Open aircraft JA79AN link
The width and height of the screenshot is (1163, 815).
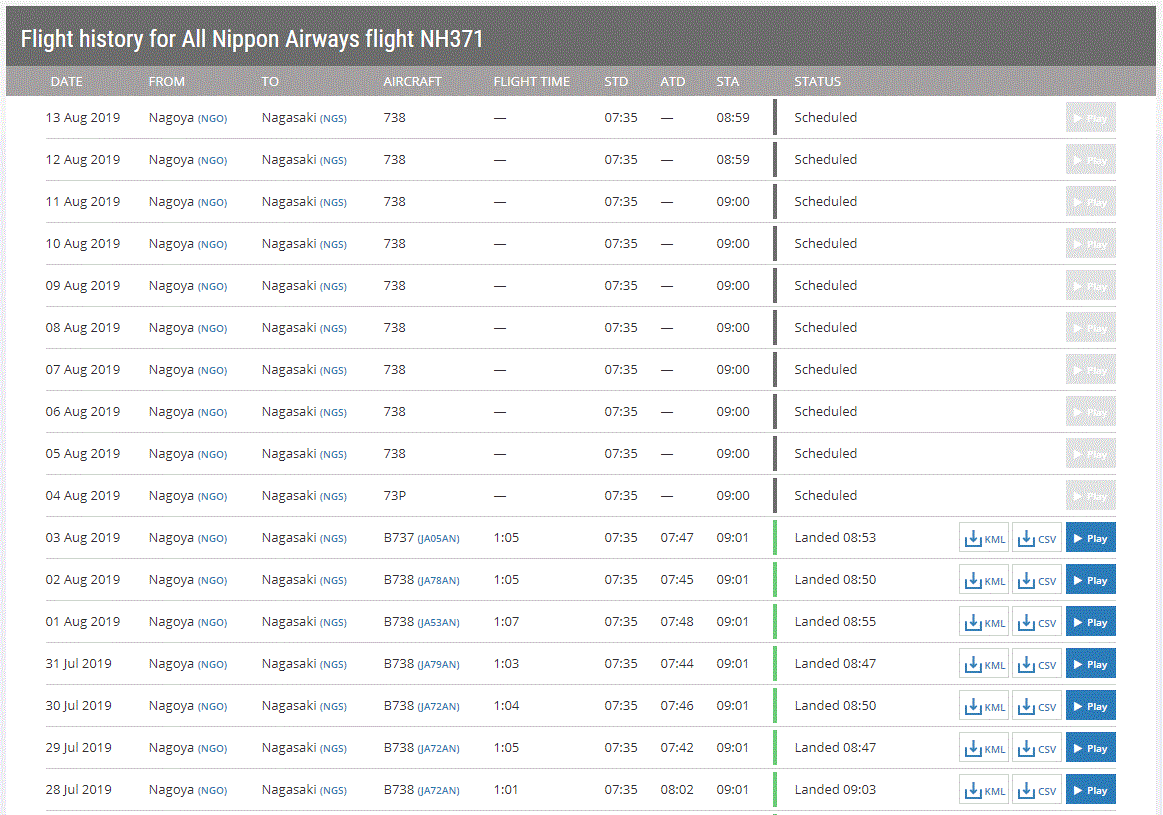(x=438, y=664)
